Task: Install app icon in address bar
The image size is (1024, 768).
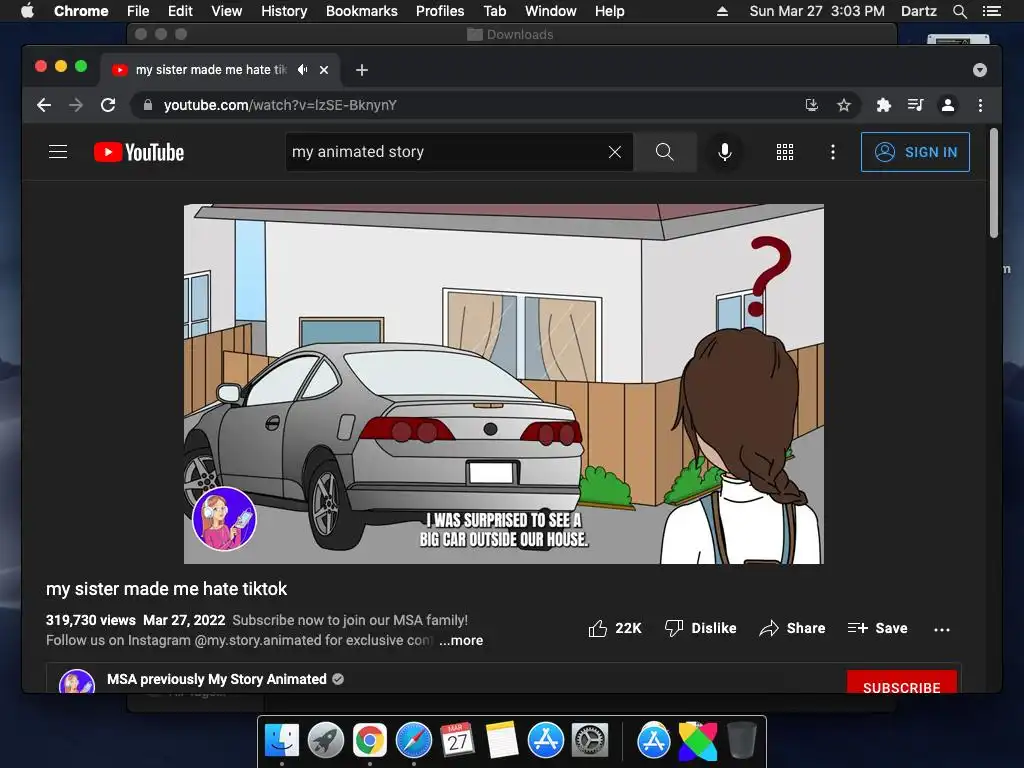Action: click(x=812, y=105)
